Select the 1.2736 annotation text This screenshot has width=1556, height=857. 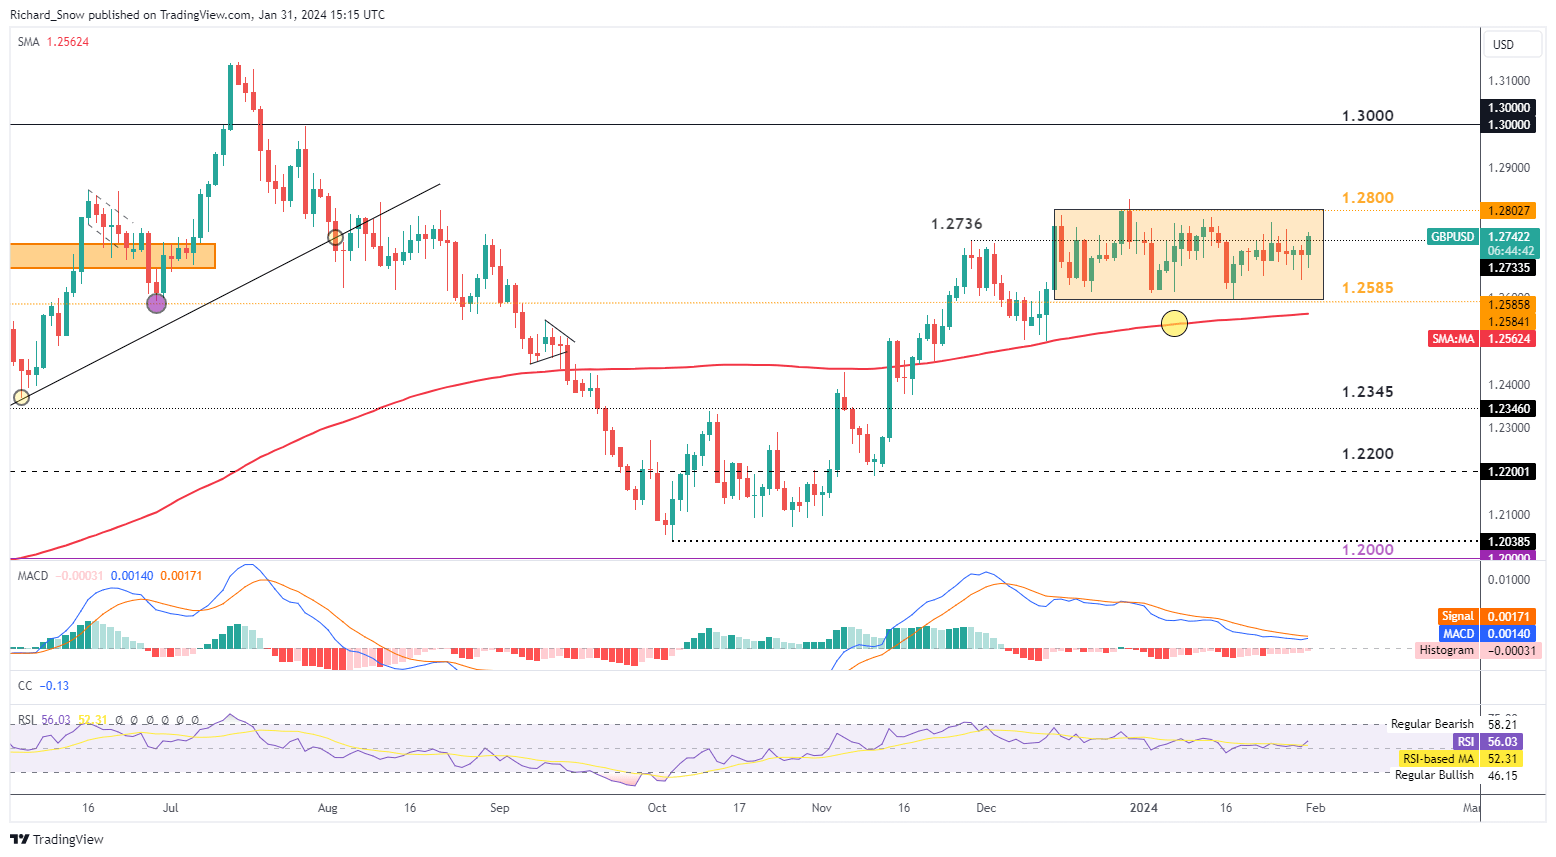pos(957,224)
